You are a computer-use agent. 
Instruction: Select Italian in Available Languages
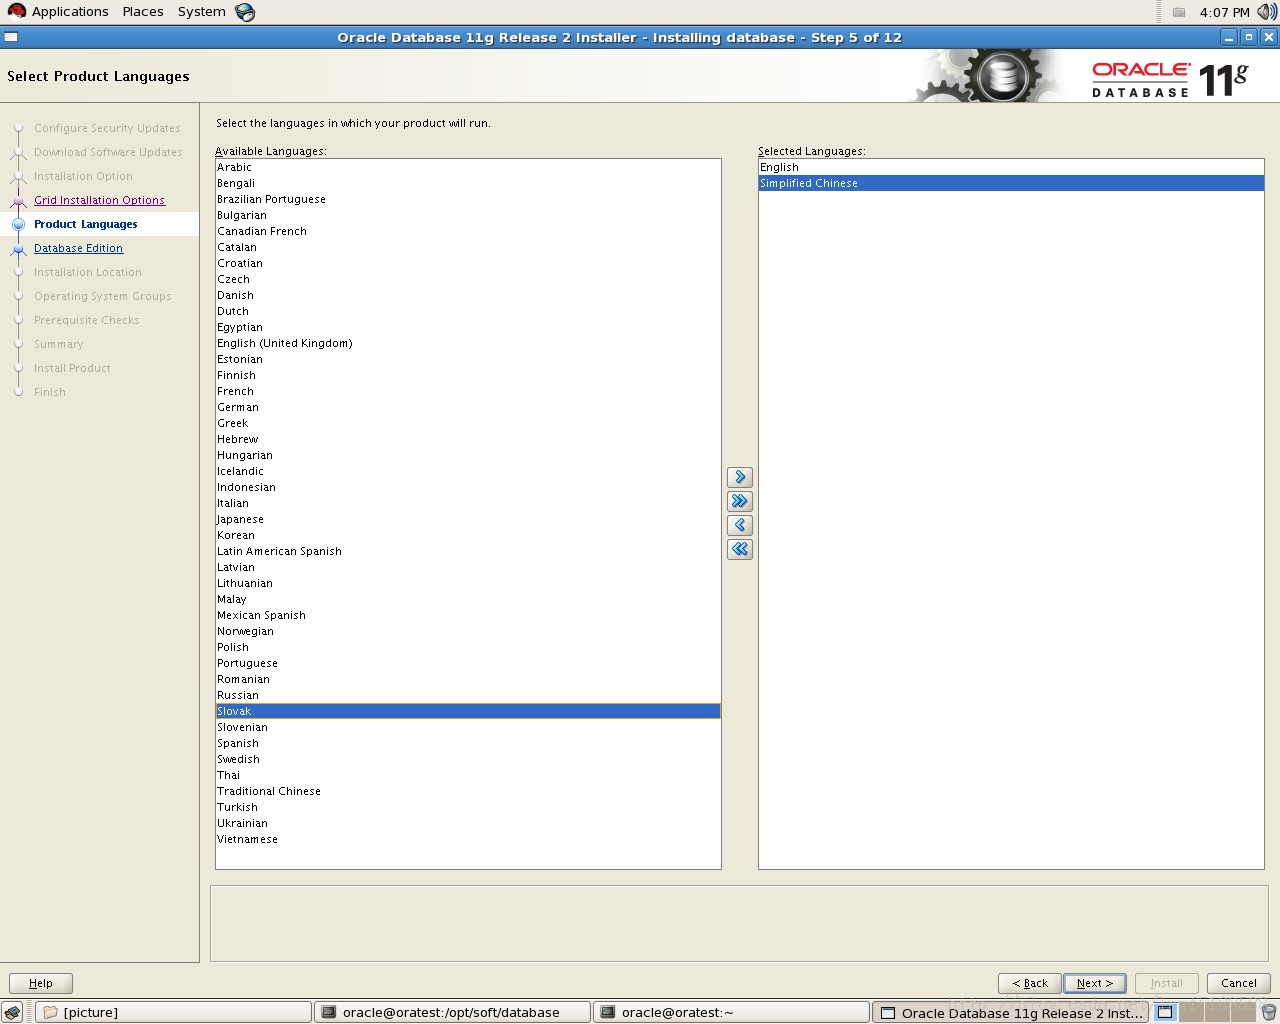point(468,503)
